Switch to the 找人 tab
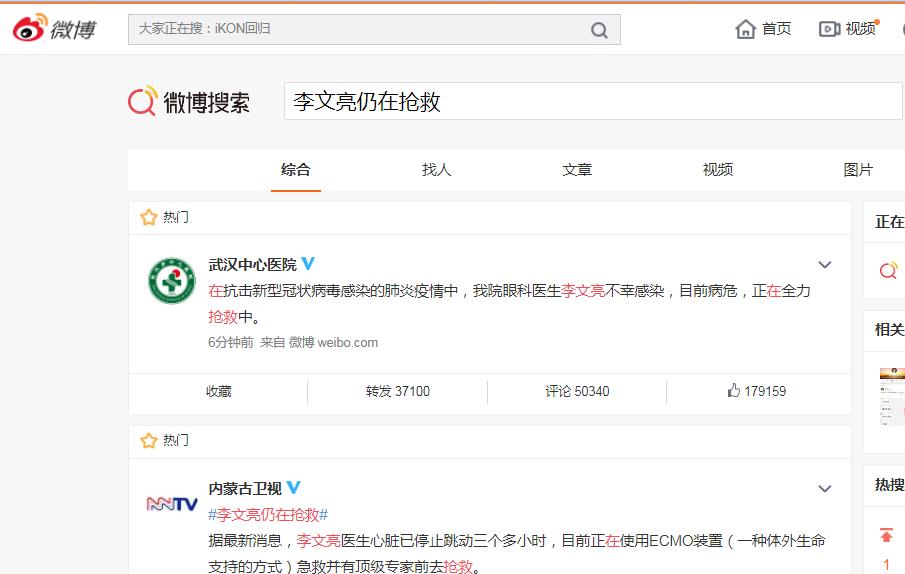Screen dimensions: 905x574 (436, 170)
